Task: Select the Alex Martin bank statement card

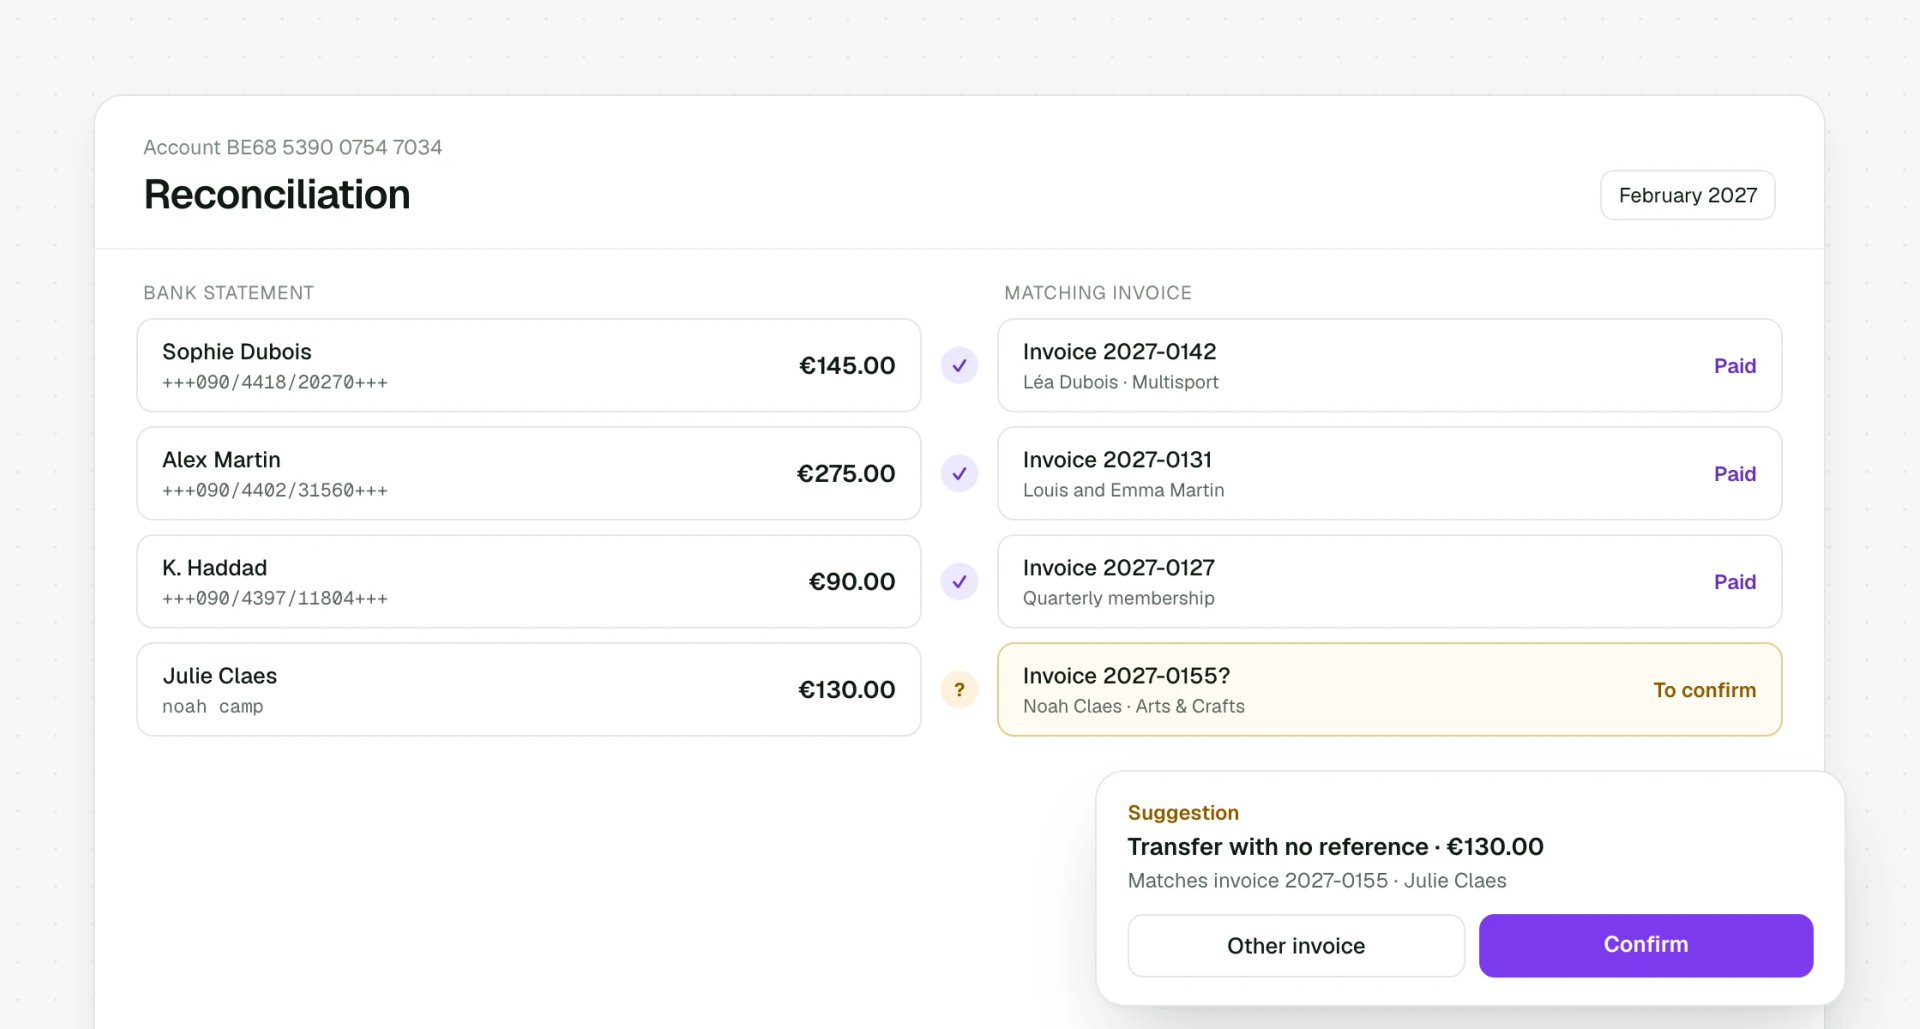Action: [529, 474]
